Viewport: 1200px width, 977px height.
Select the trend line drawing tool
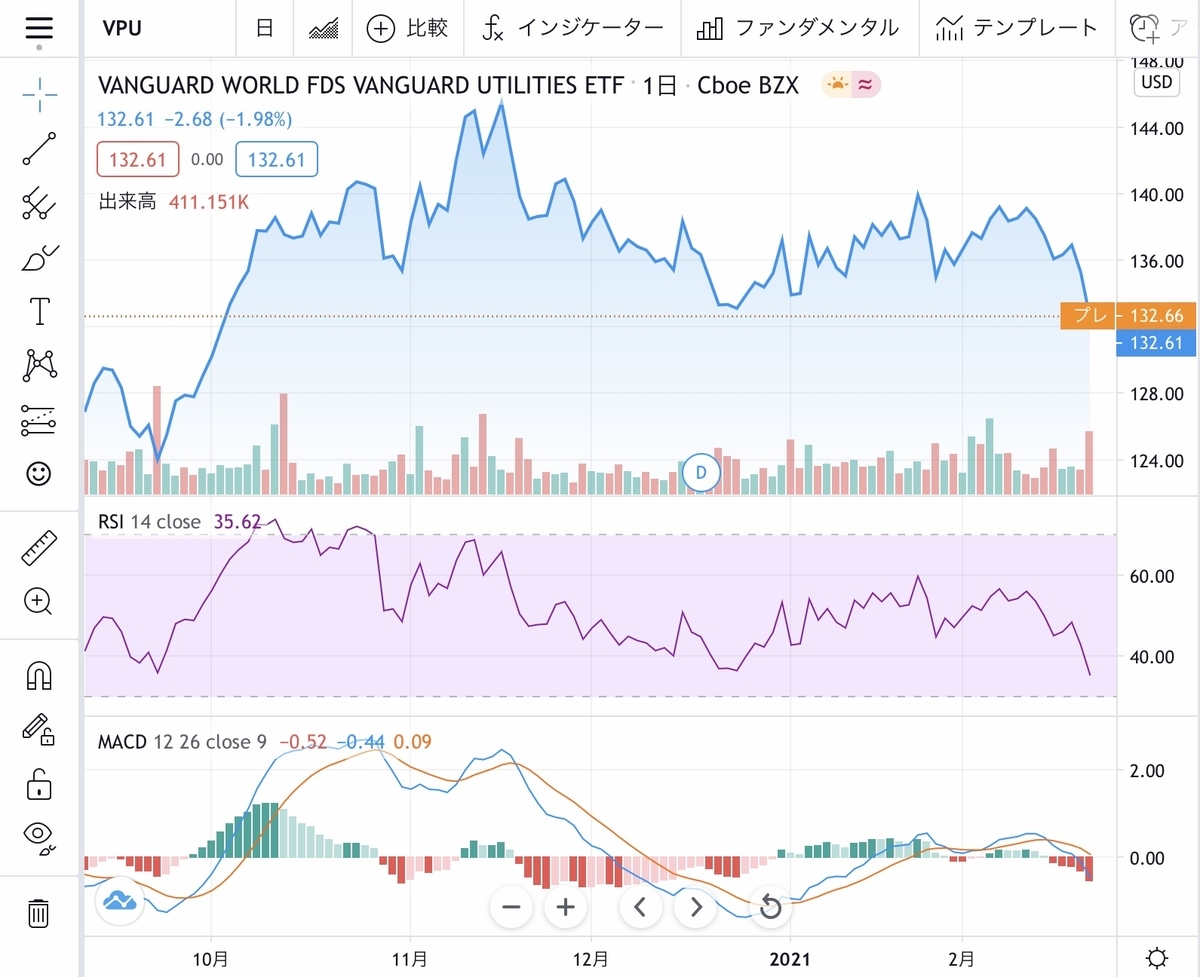pyautogui.click(x=39, y=148)
